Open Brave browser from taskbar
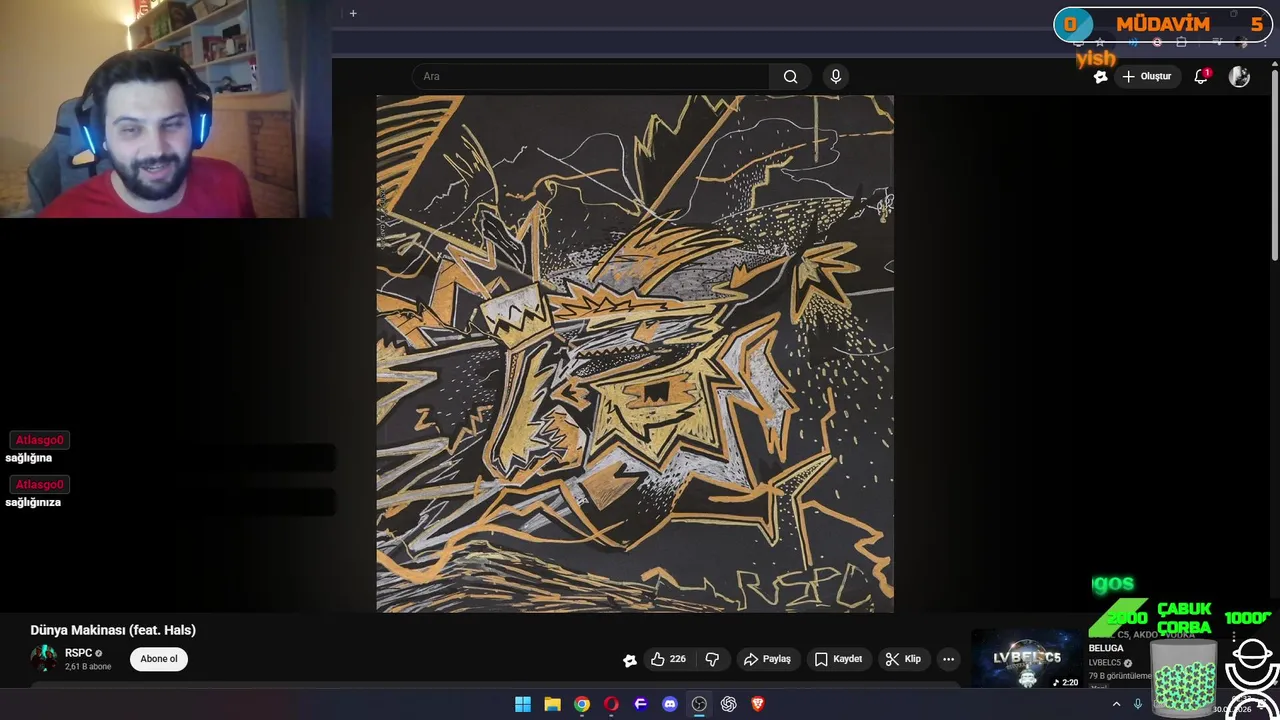 point(758,704)
